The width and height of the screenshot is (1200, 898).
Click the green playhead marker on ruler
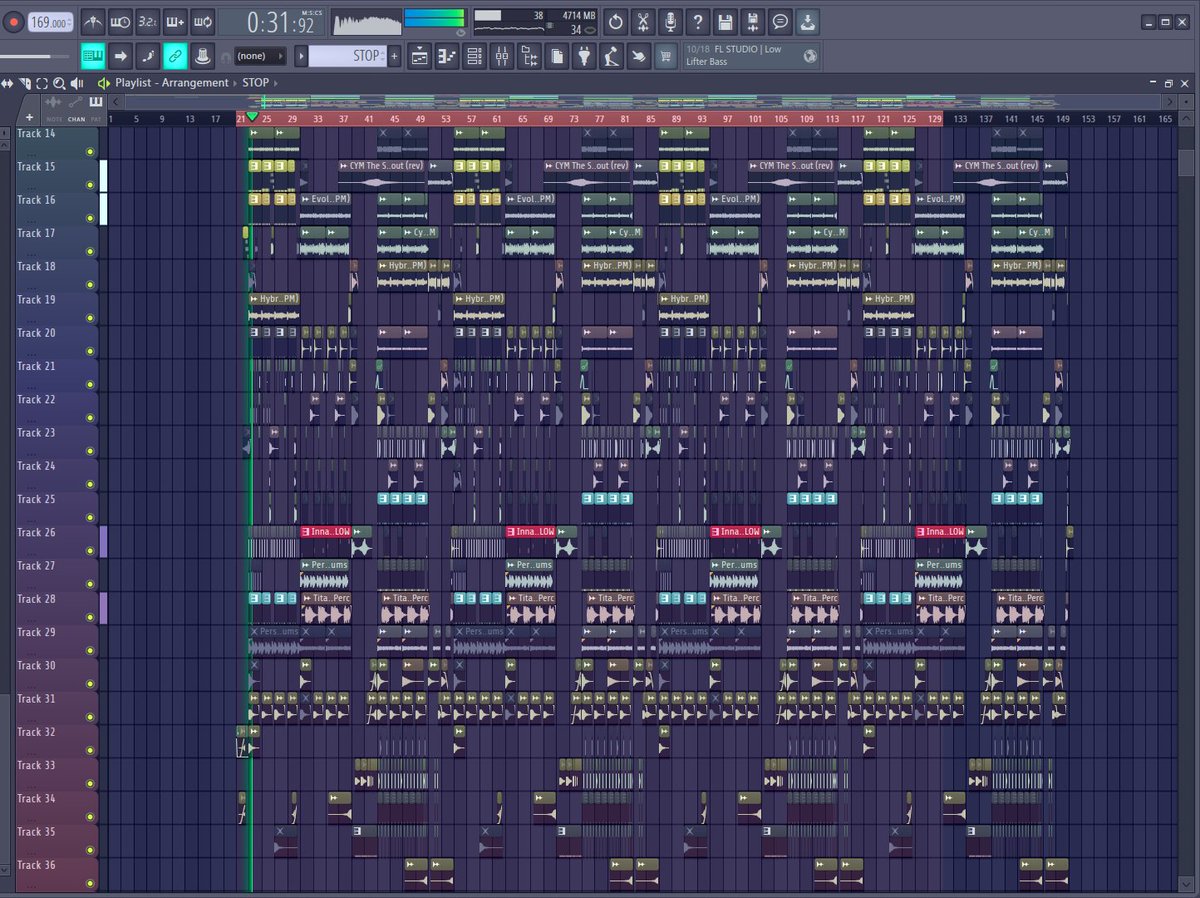tap(252, 118)
